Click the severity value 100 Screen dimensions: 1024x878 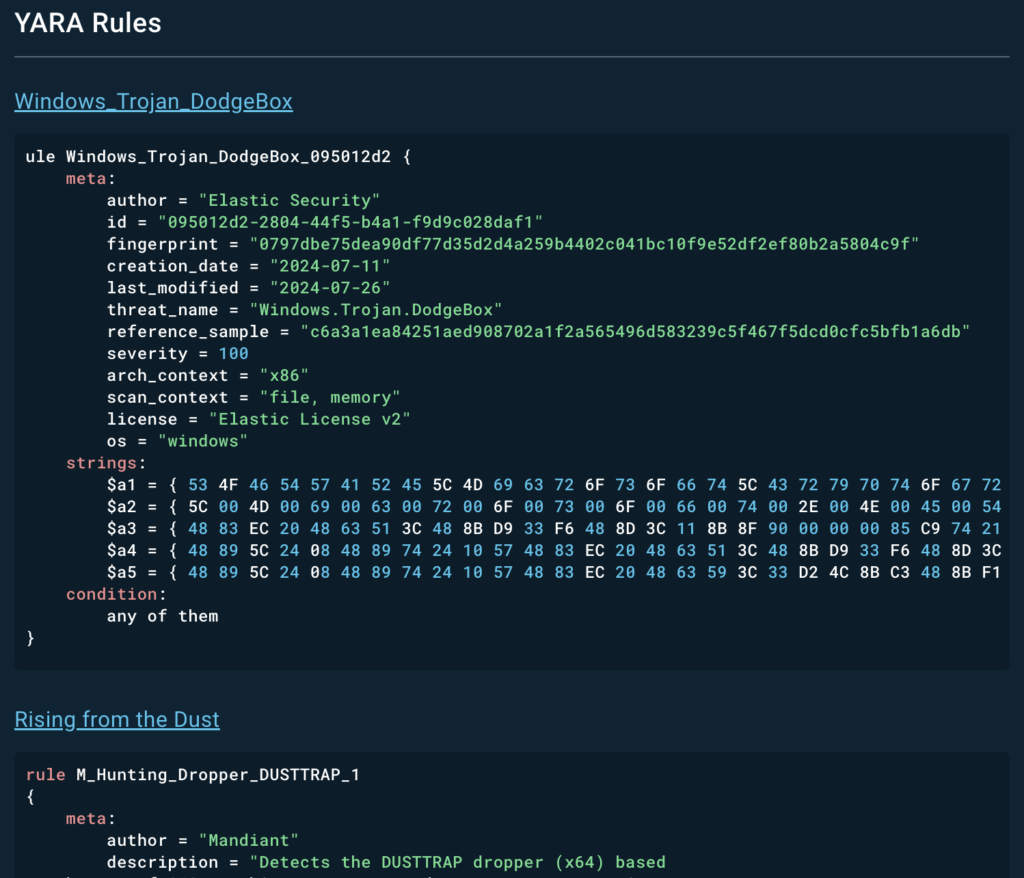(x=233, y=353)
